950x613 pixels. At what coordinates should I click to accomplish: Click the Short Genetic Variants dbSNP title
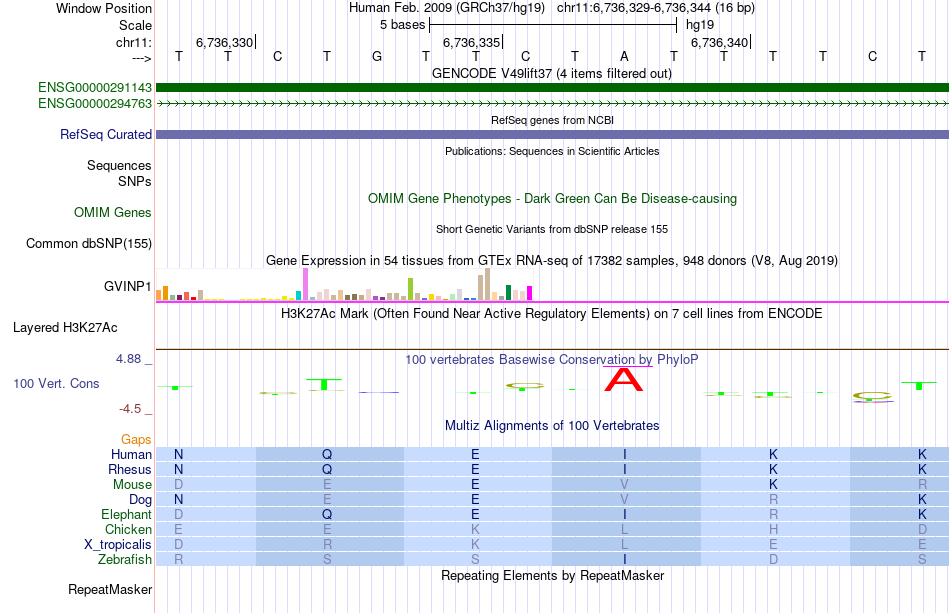552,229
